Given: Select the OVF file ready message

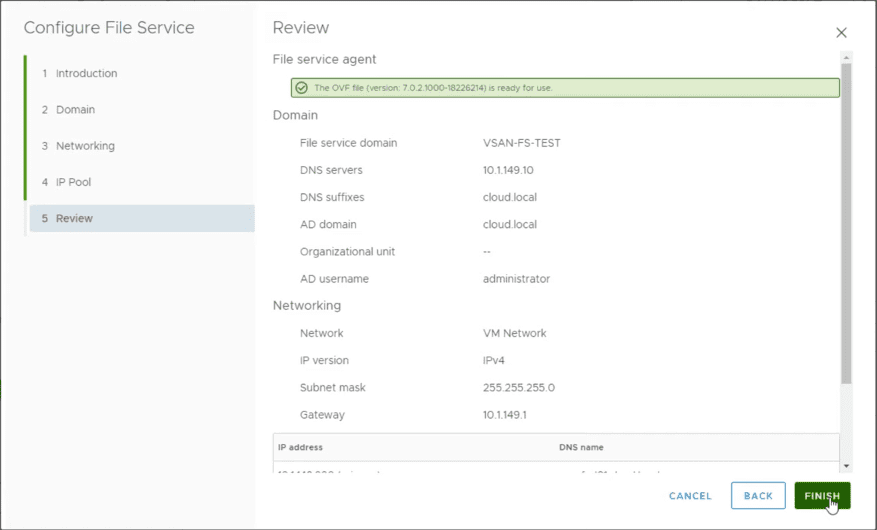Looking at the screenshot, I should [x=565, y=88].
